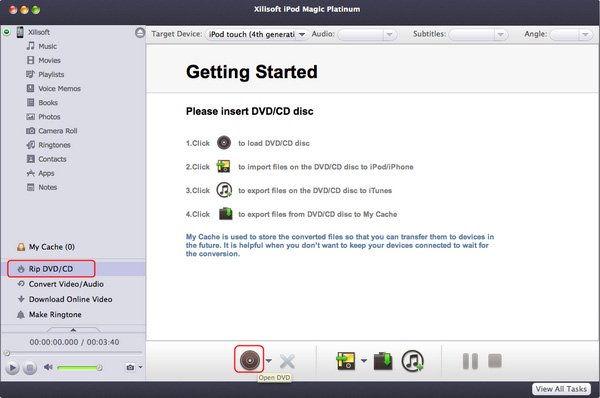Click 'to load DVD/CD disc' text

pos(274,143)
